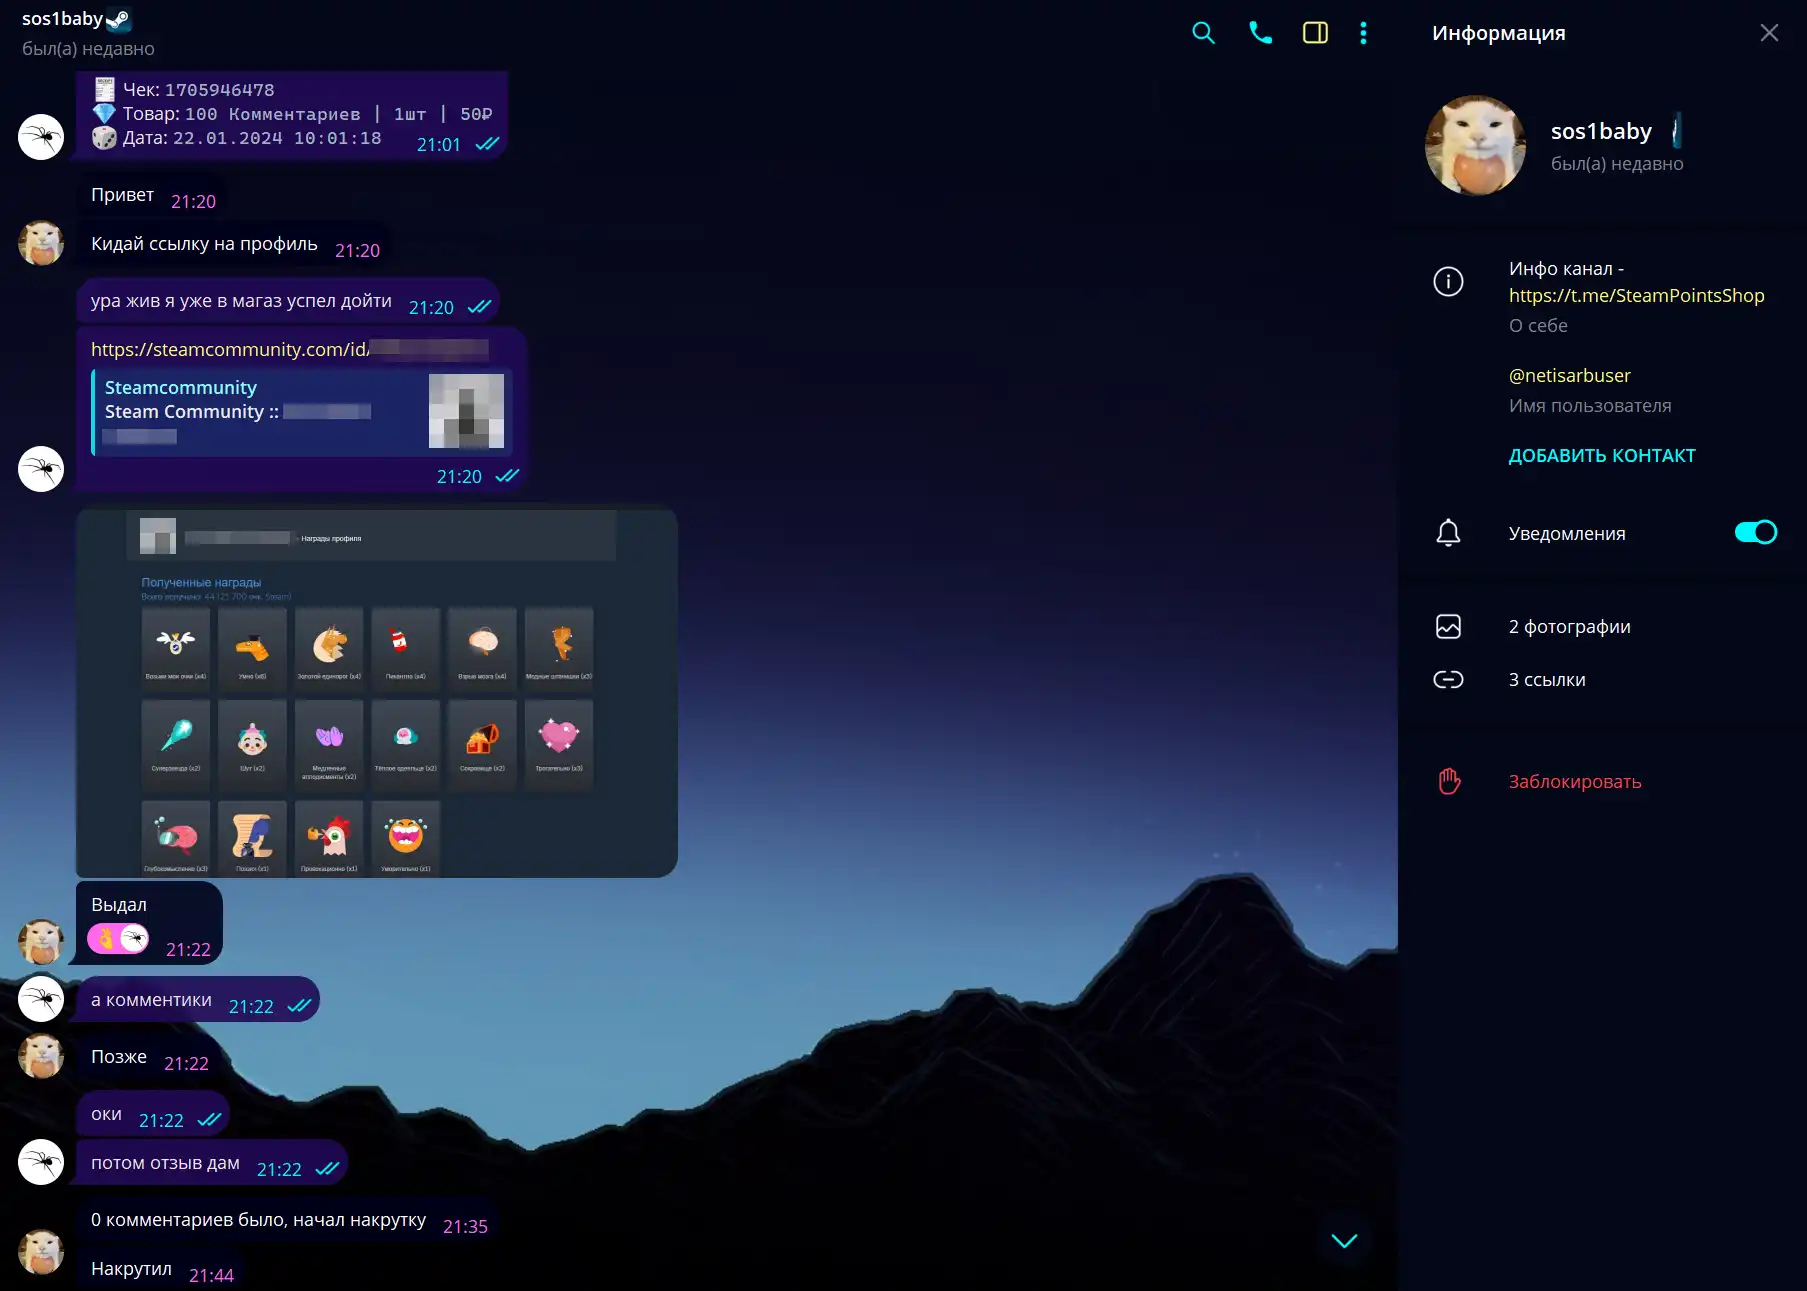Close the Информация panel
The image size is (1807, 1291).
[x=1768, y=33]
